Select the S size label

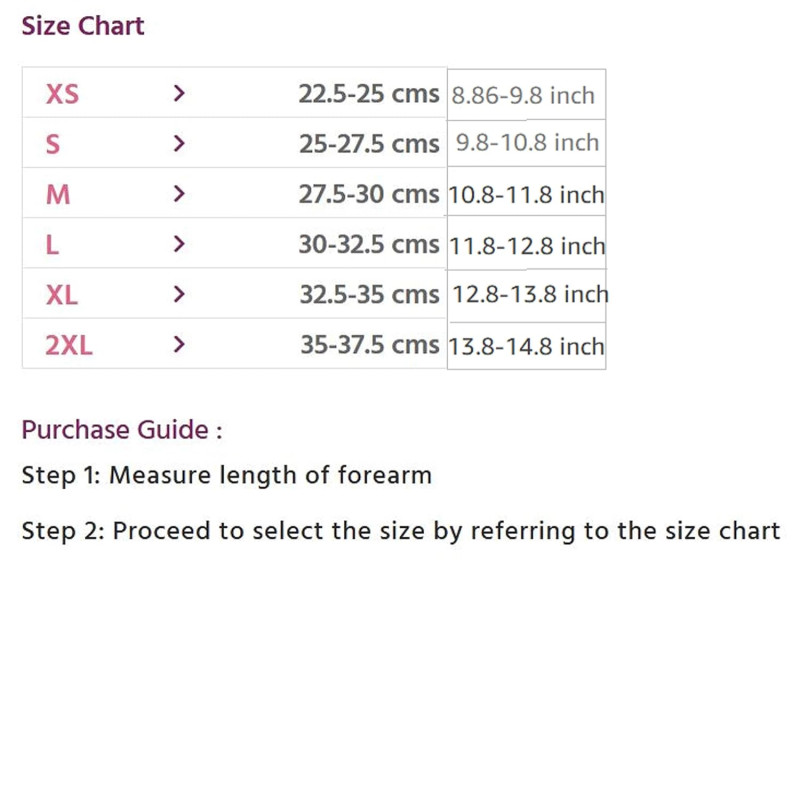(x=53, y=144)
